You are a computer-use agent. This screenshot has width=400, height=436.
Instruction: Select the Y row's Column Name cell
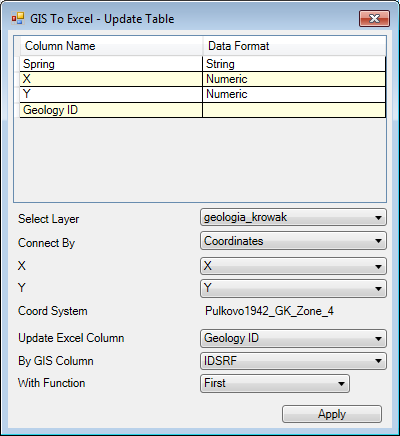click(x=111, y=94)
